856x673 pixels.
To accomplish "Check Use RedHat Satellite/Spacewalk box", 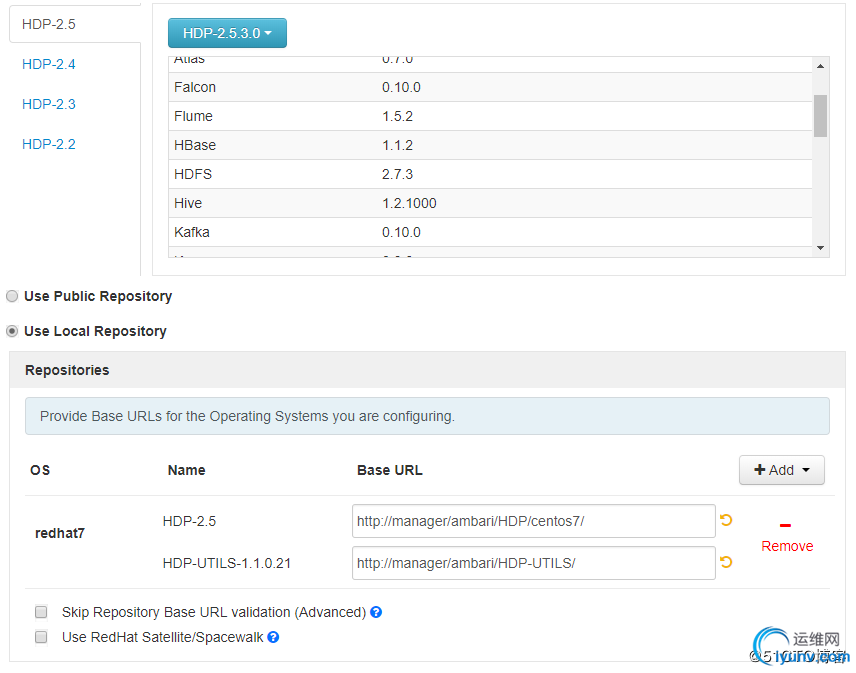I will (x=41, y=637).
